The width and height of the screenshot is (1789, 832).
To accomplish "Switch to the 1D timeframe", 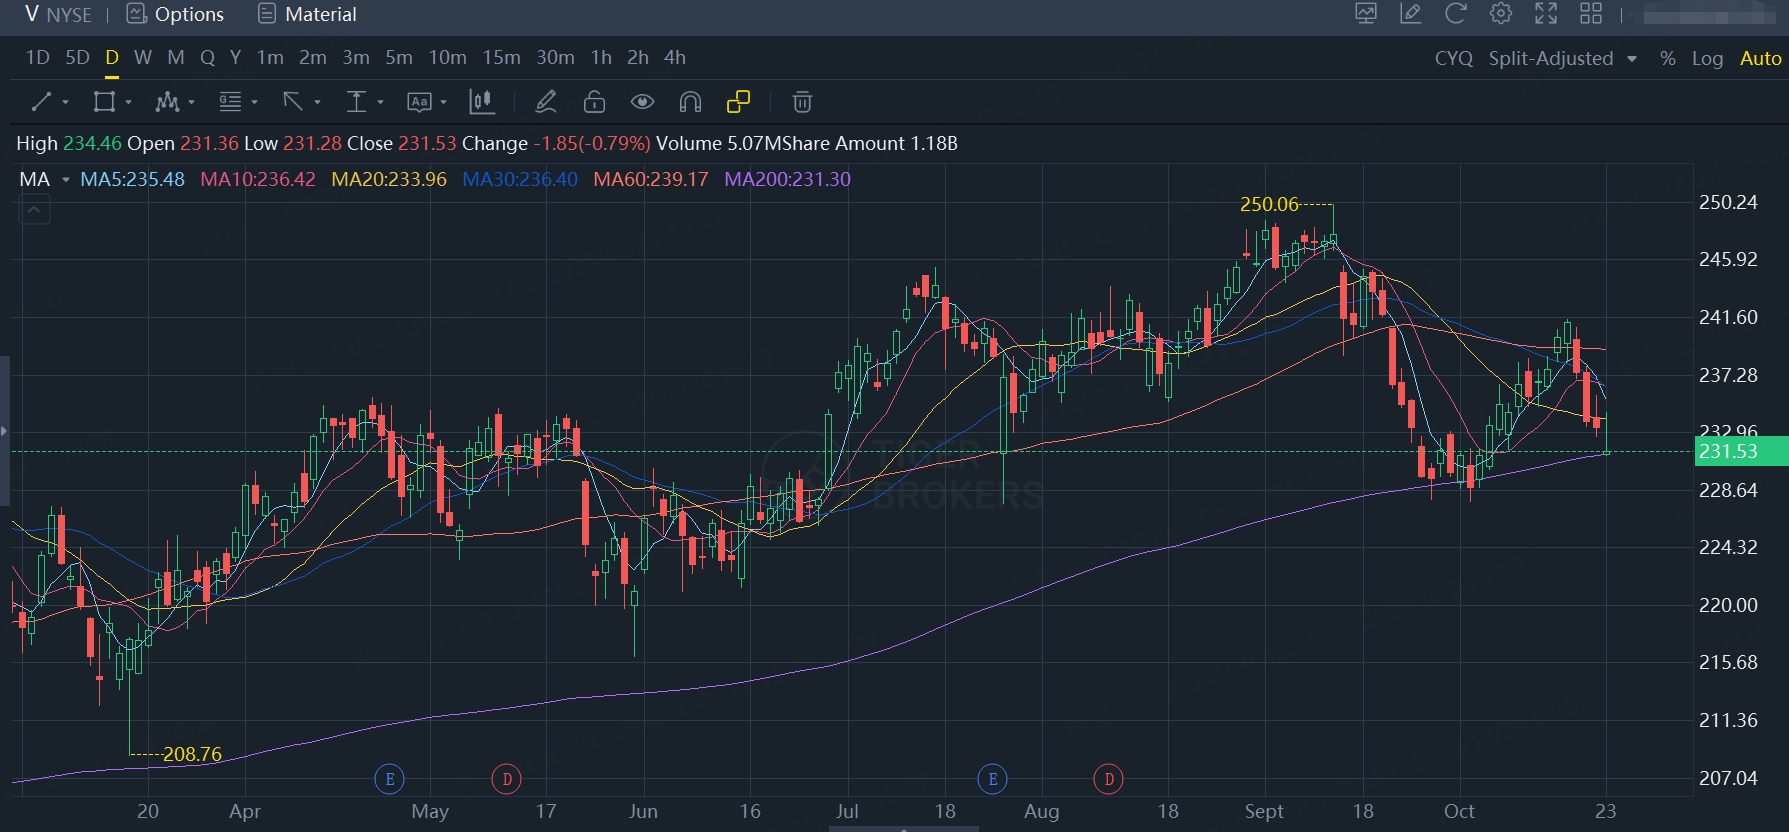I will point(38,58).
